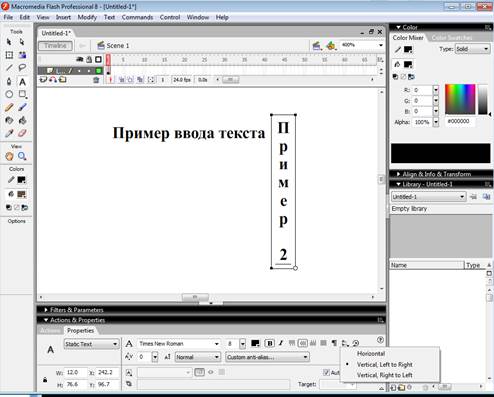Select the Rectangle tool
Screen dimensions: 494x397
click(x=22, y=94)
